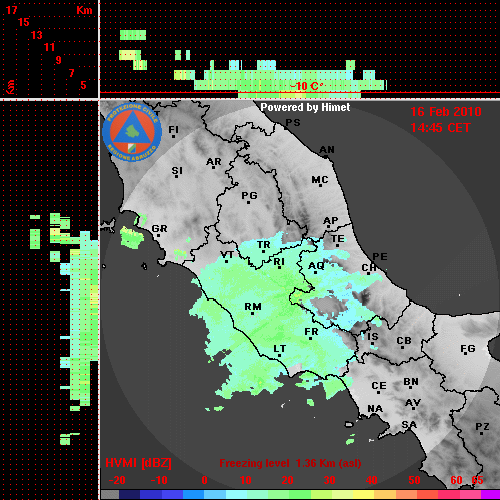The width and height of the screenshot is (500, 500).
Task: Click the '15' height axis label
Action: (24, 22)
